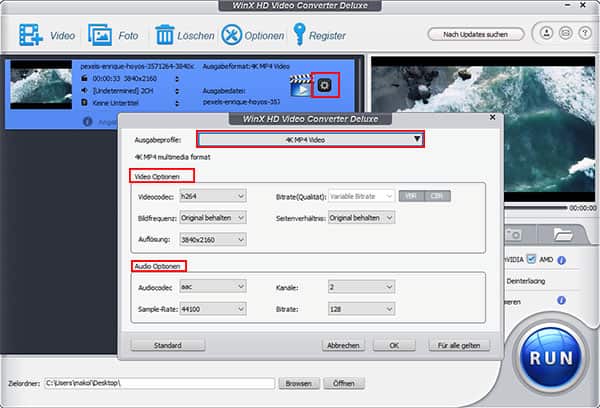600x408 pixels.
Task: Click Für alle gelten button
Action: pos(459,345)
